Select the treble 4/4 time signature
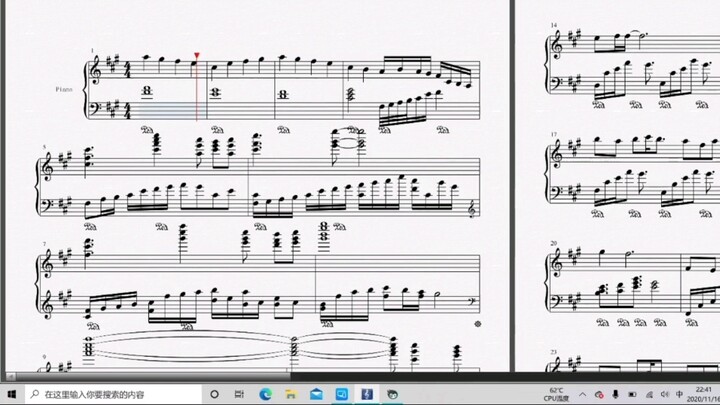Screen dimensions: 720x405 pyautogui.click(x=128, y=72)
